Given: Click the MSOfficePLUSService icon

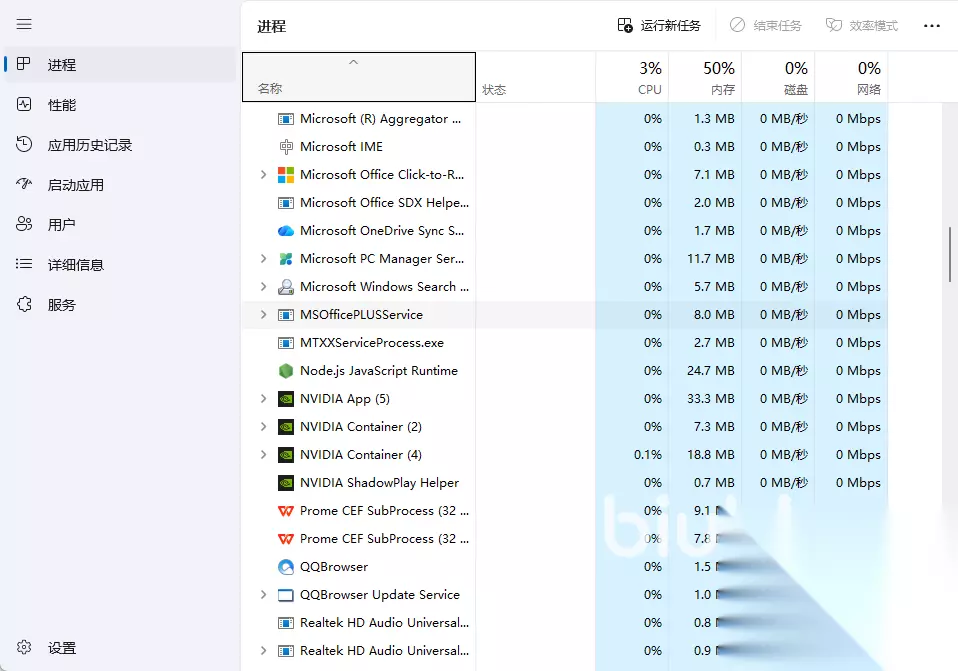Looking at the screenshot, I should click(285, 315).
